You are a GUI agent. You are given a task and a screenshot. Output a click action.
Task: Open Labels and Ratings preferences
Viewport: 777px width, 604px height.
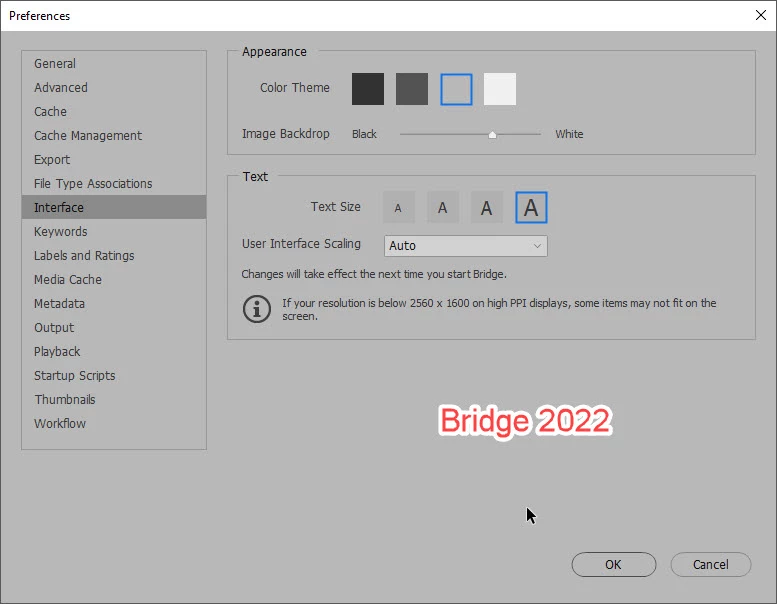click(x=114, y=255)
